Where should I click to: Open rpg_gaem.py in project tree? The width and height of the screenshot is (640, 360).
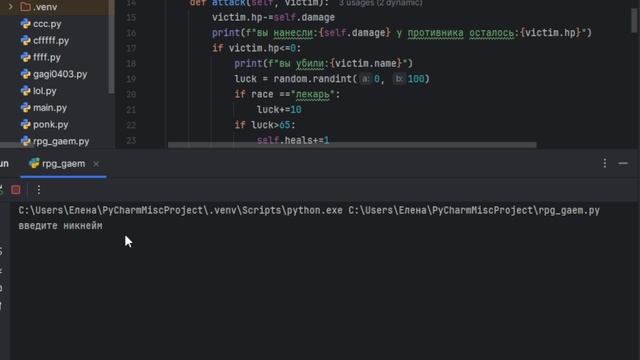click(x=61, y=141)
